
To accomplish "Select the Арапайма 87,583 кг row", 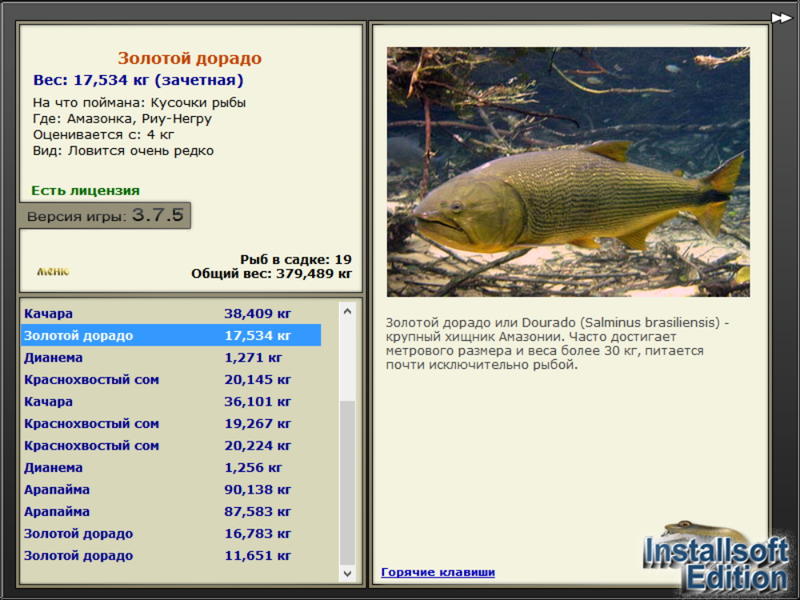I will tap(171, 511).
